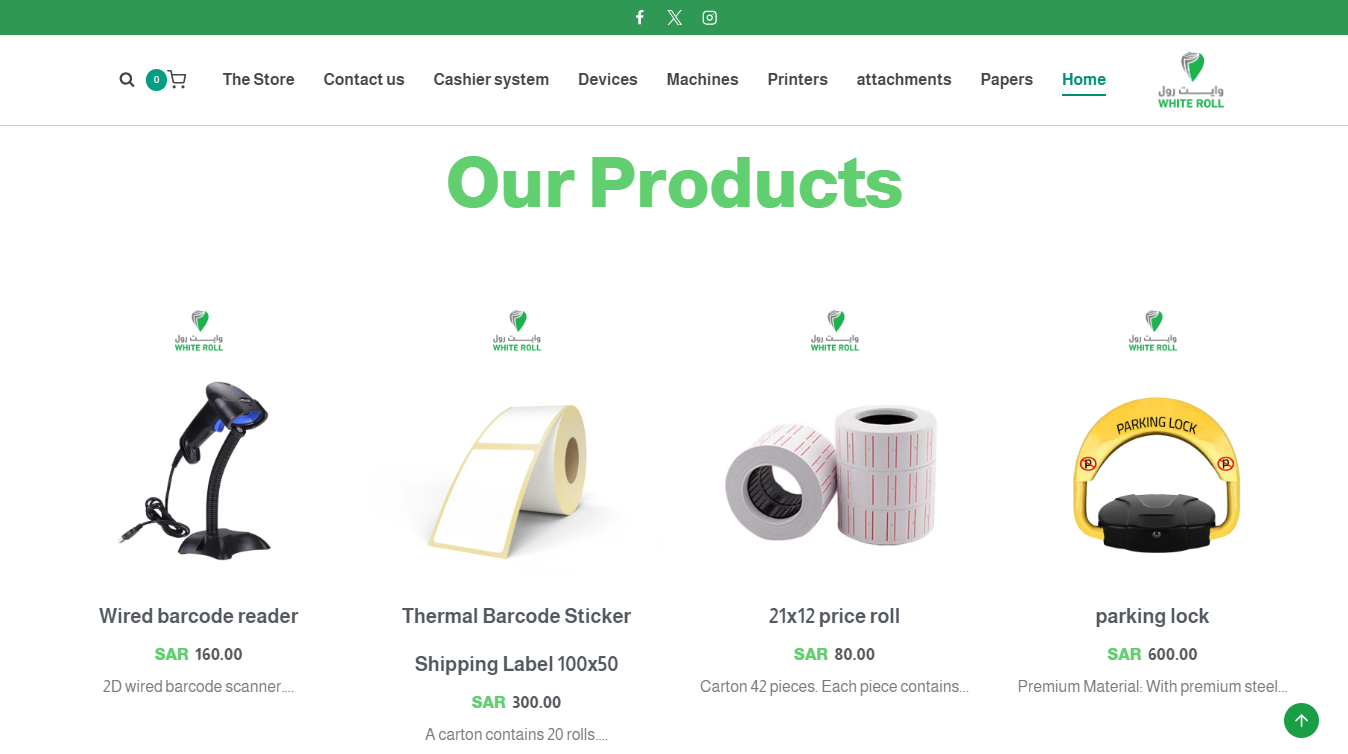Open the Cashier system menu

click(x=491, y=79)
